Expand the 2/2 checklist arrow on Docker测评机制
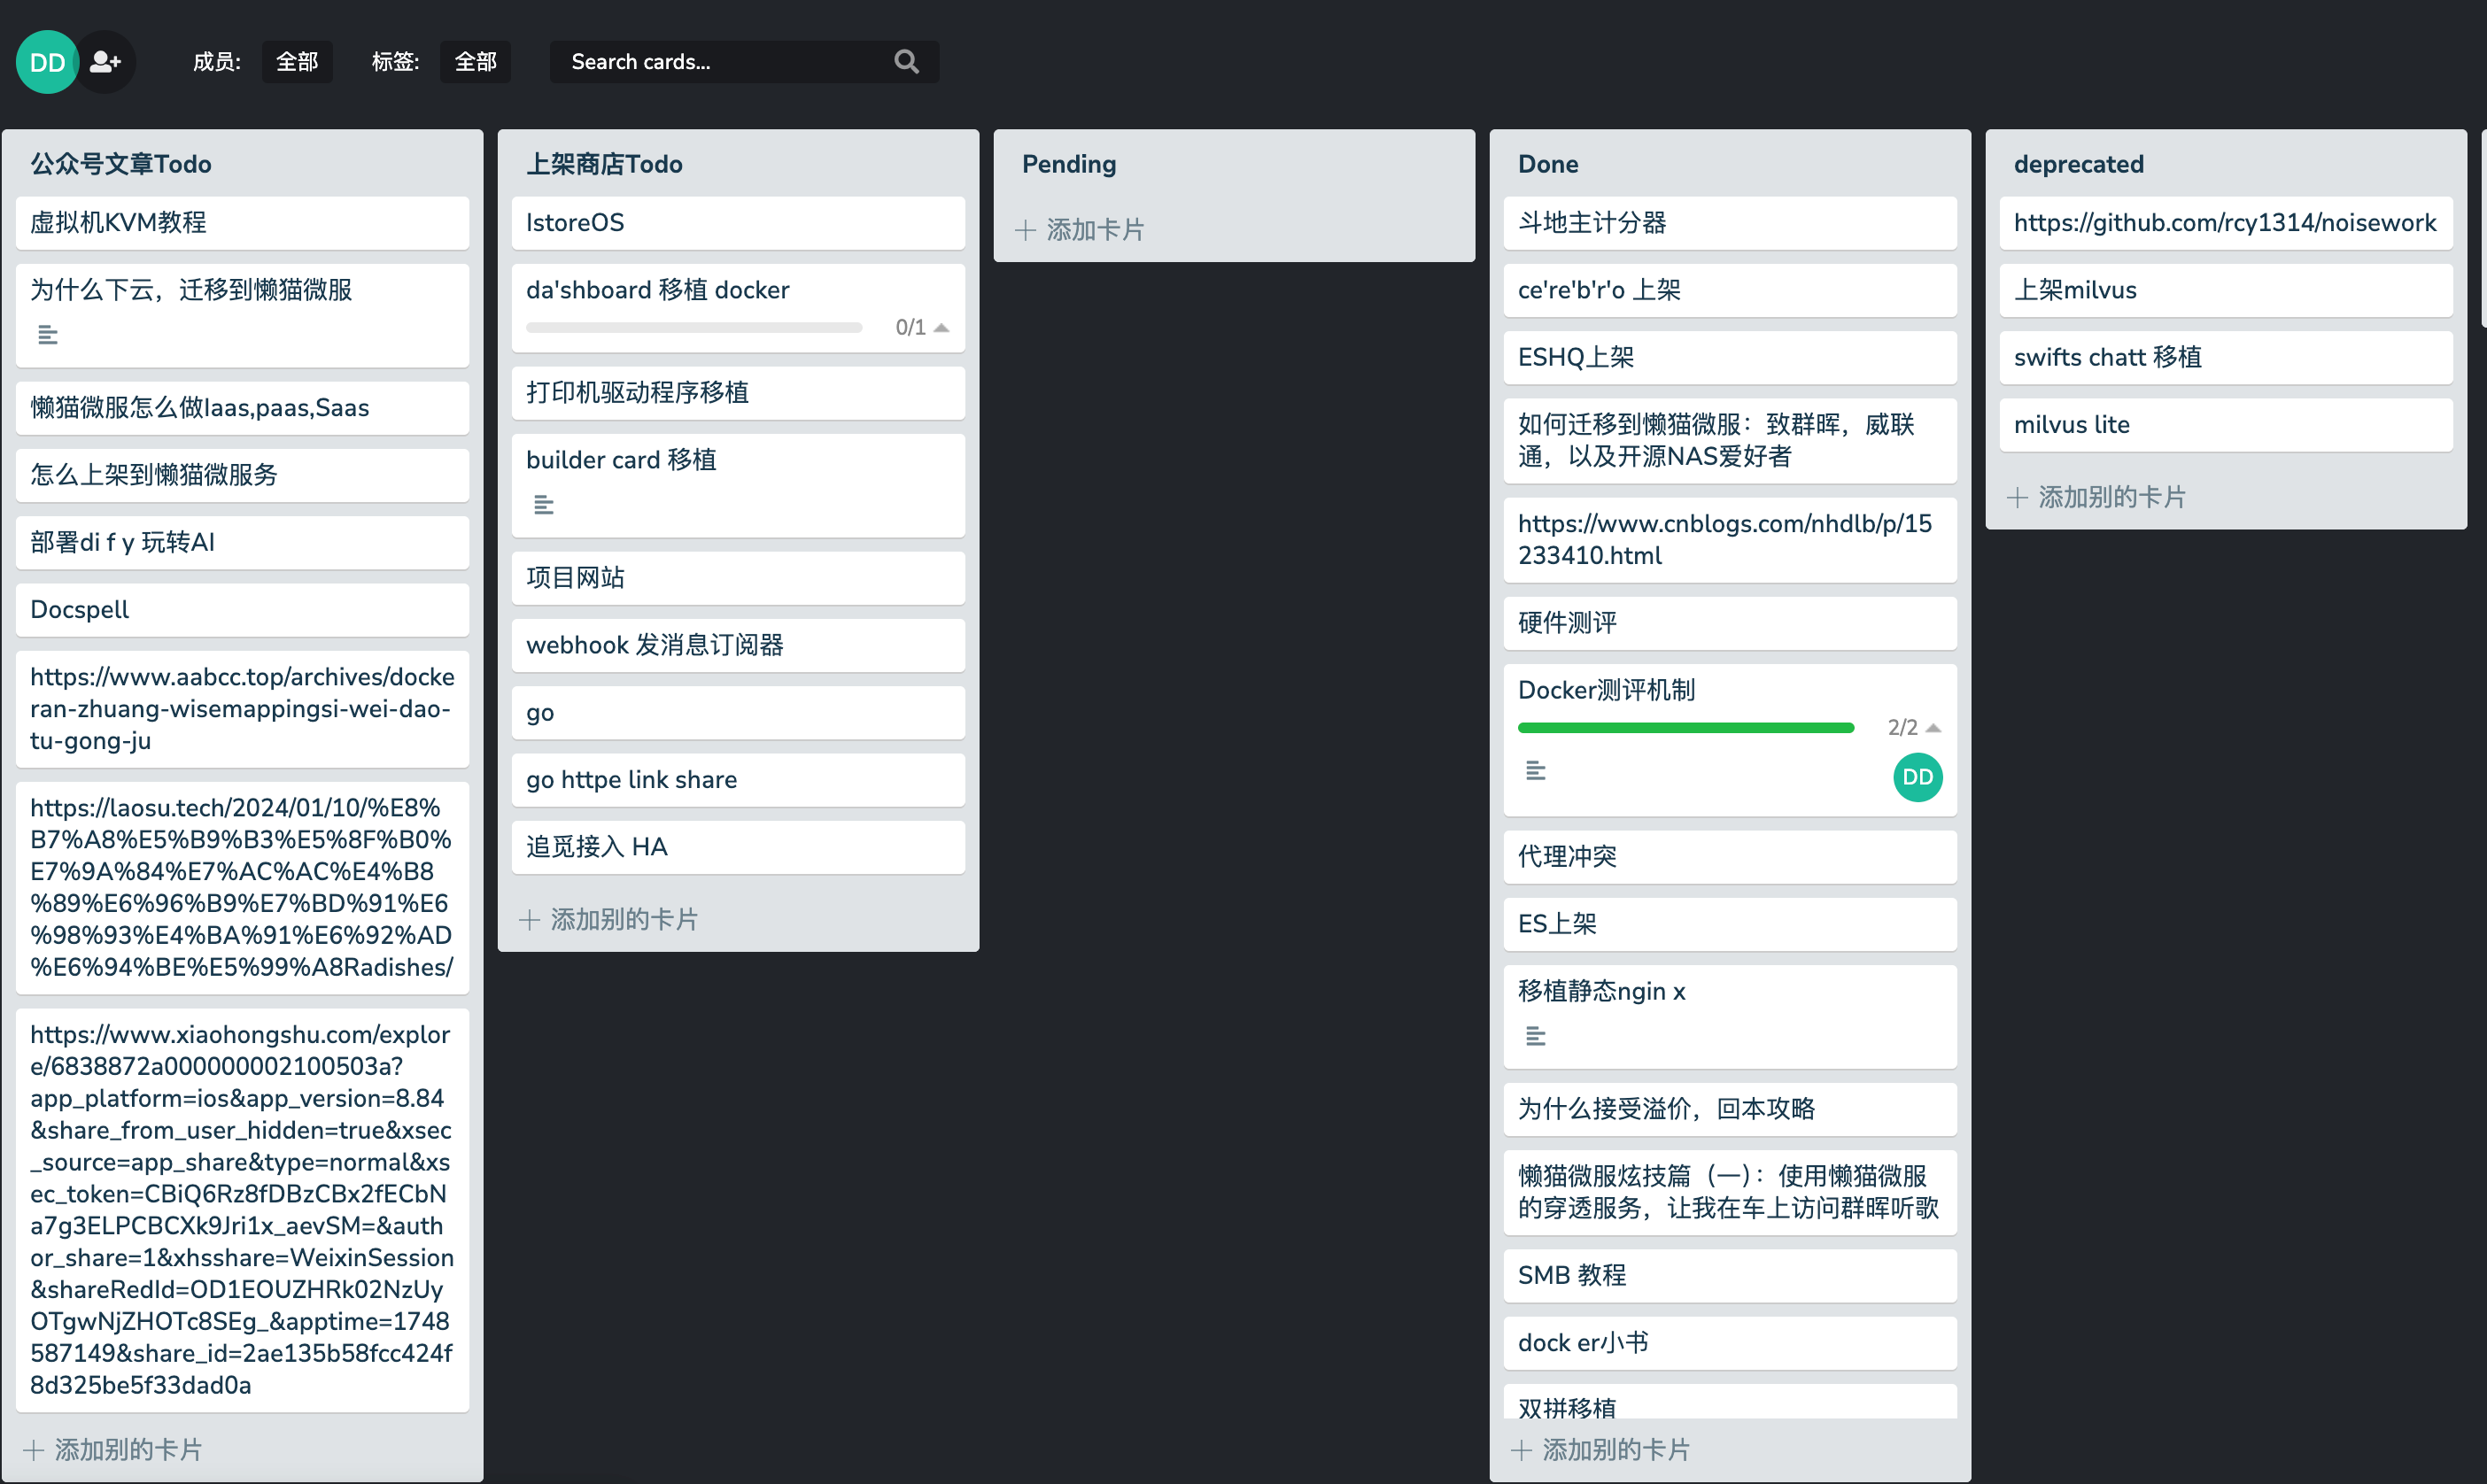2487x1484 pixels. (1933, 728)
